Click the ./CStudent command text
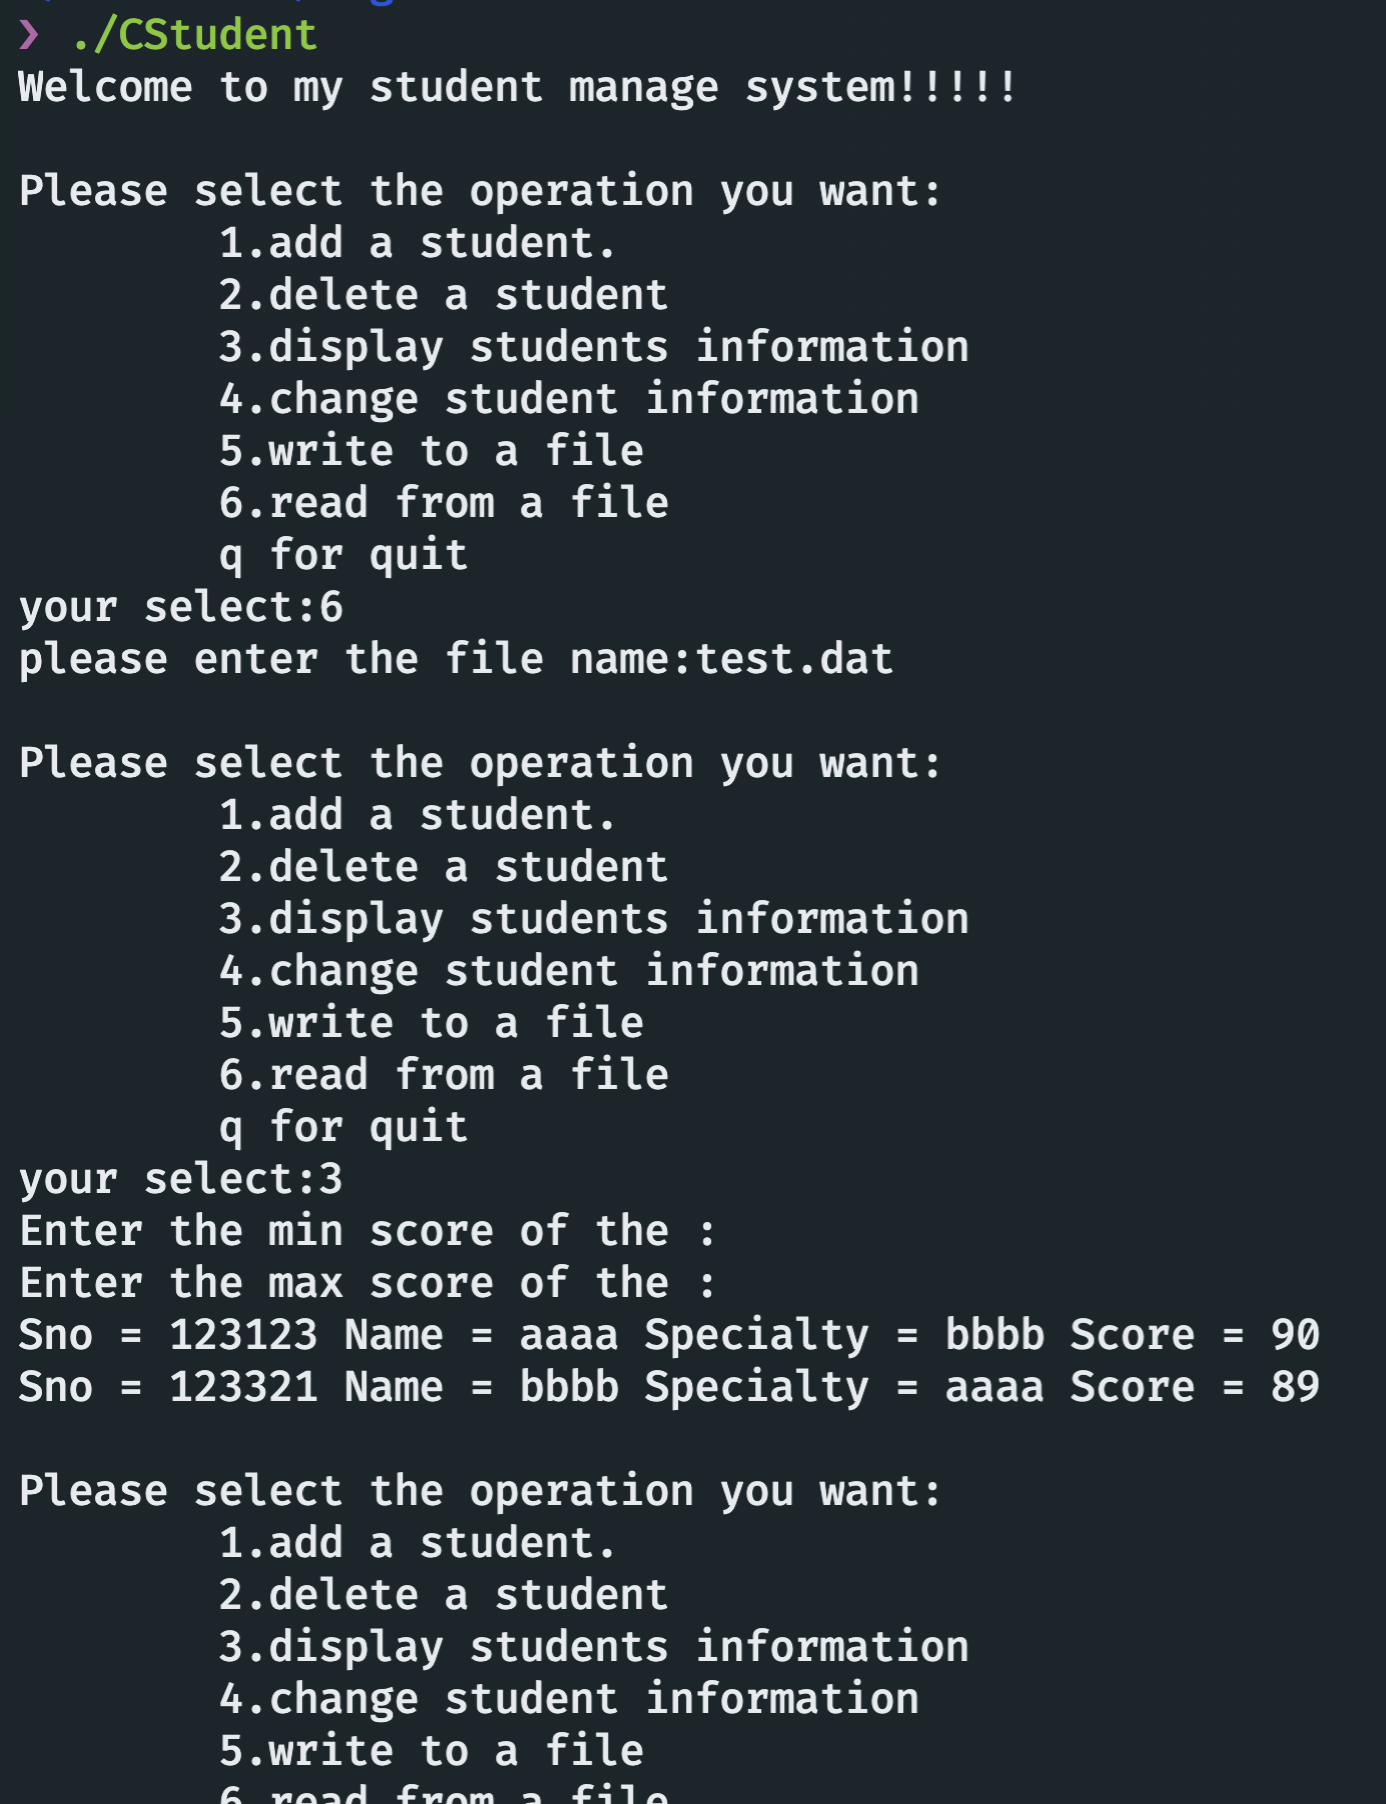Image resolution: width=1386 pixels, height=1804 pixels. click(194, 35)
